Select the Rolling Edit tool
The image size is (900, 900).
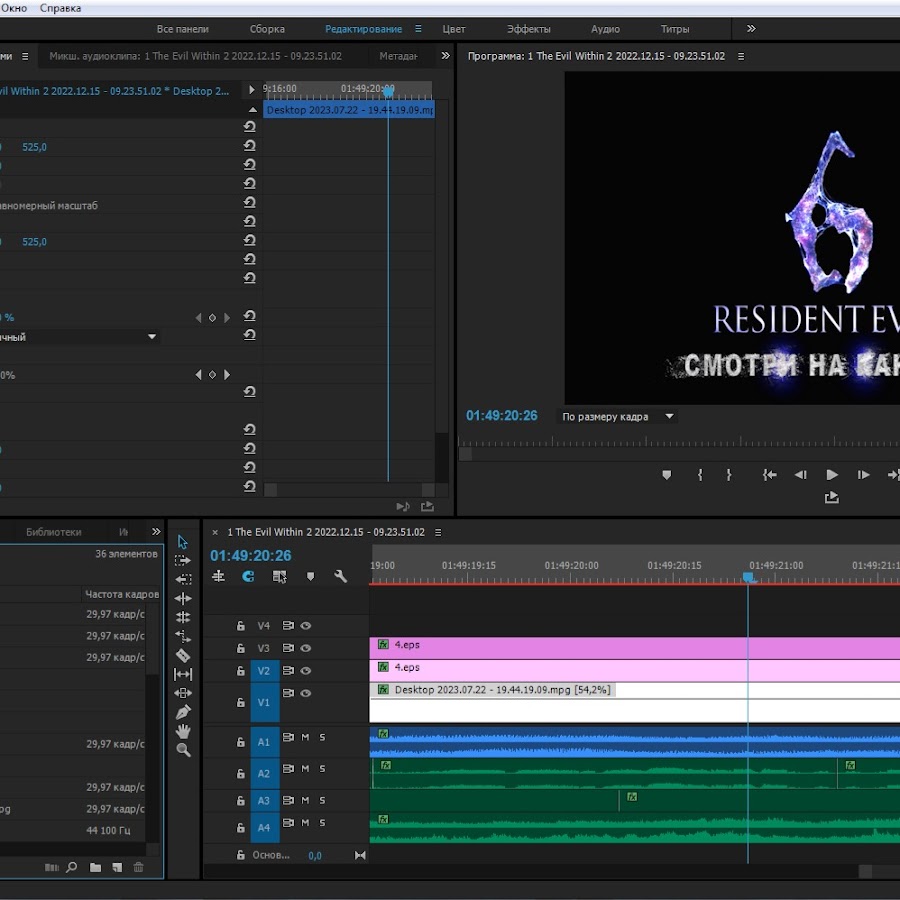coord(183,618)
